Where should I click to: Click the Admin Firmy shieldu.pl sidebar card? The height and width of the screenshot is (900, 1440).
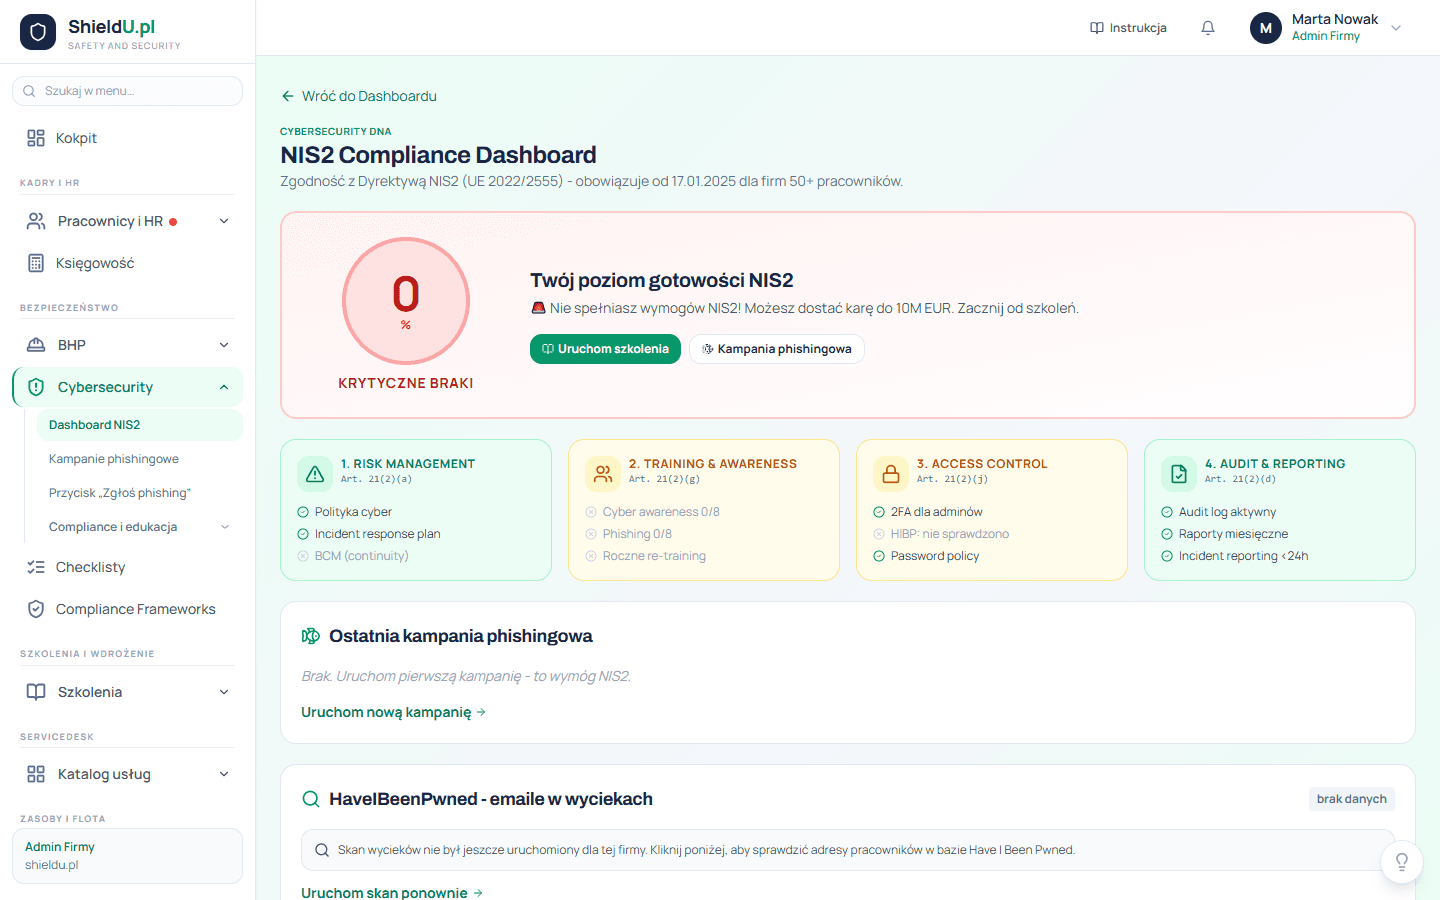pyautogui.click(x=127, y=856)
